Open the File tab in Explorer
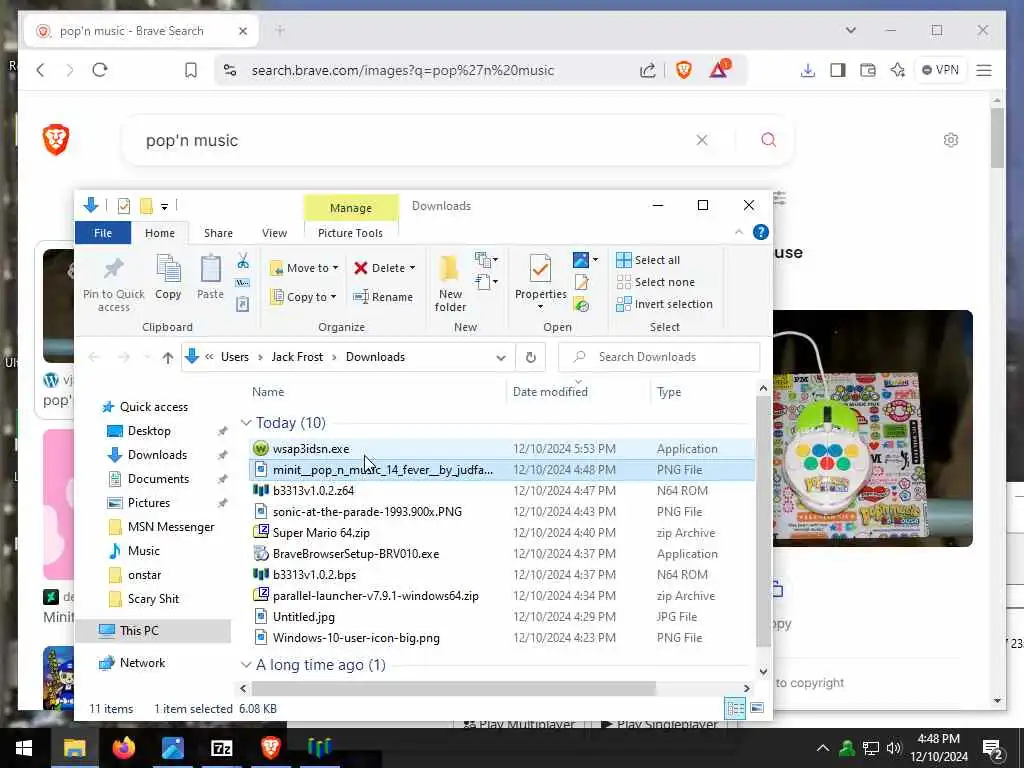The height and width of the screenshot is (768, 1024). click(x=103, y=233)
